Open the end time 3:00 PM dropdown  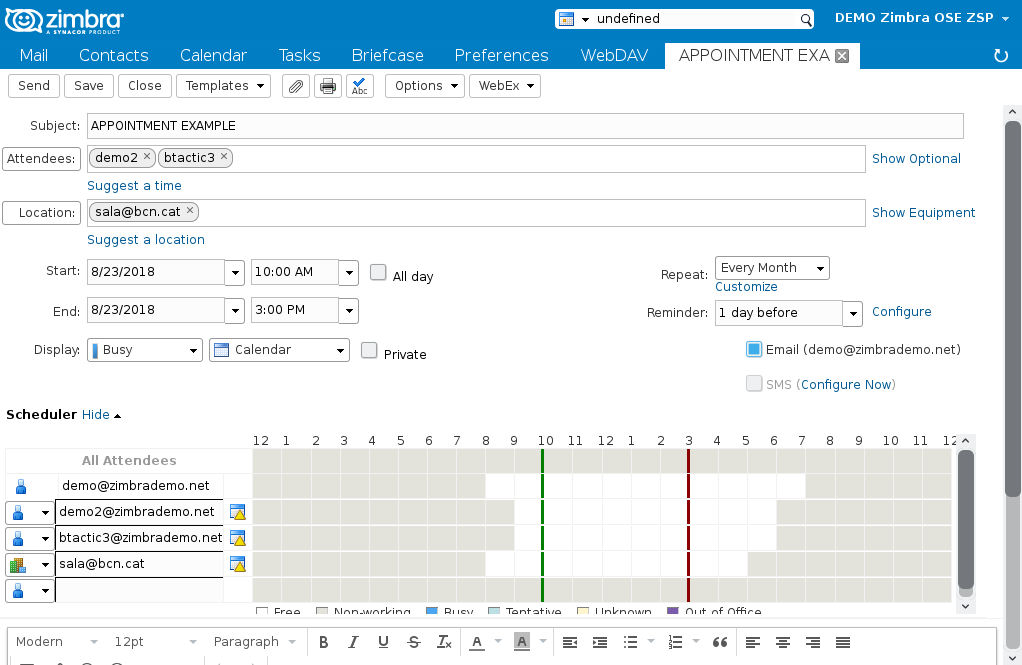tap(349, 311)
